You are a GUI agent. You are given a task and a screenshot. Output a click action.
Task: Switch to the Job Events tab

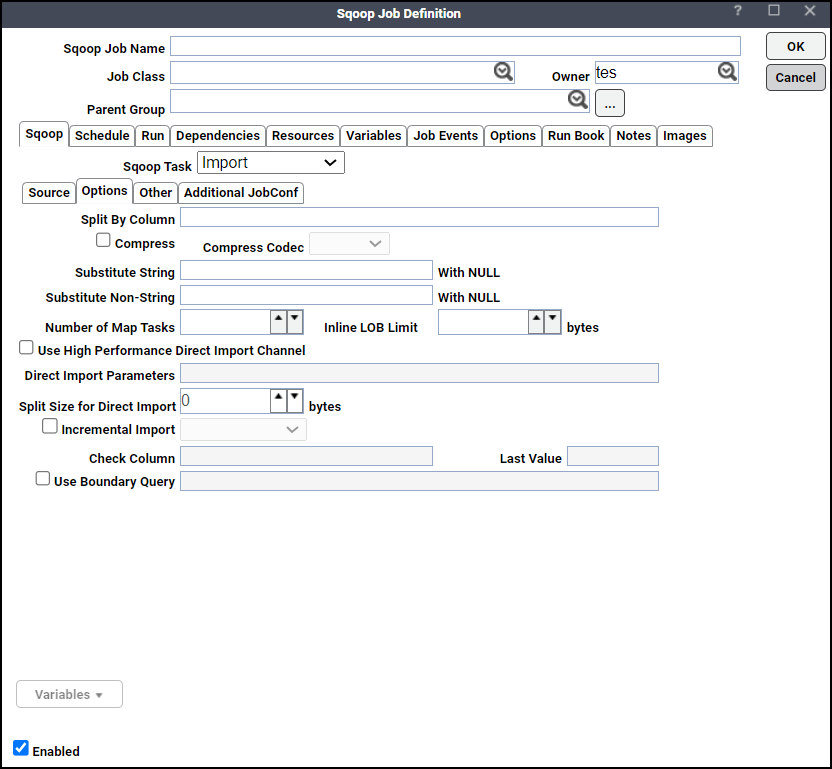[446, 136]
